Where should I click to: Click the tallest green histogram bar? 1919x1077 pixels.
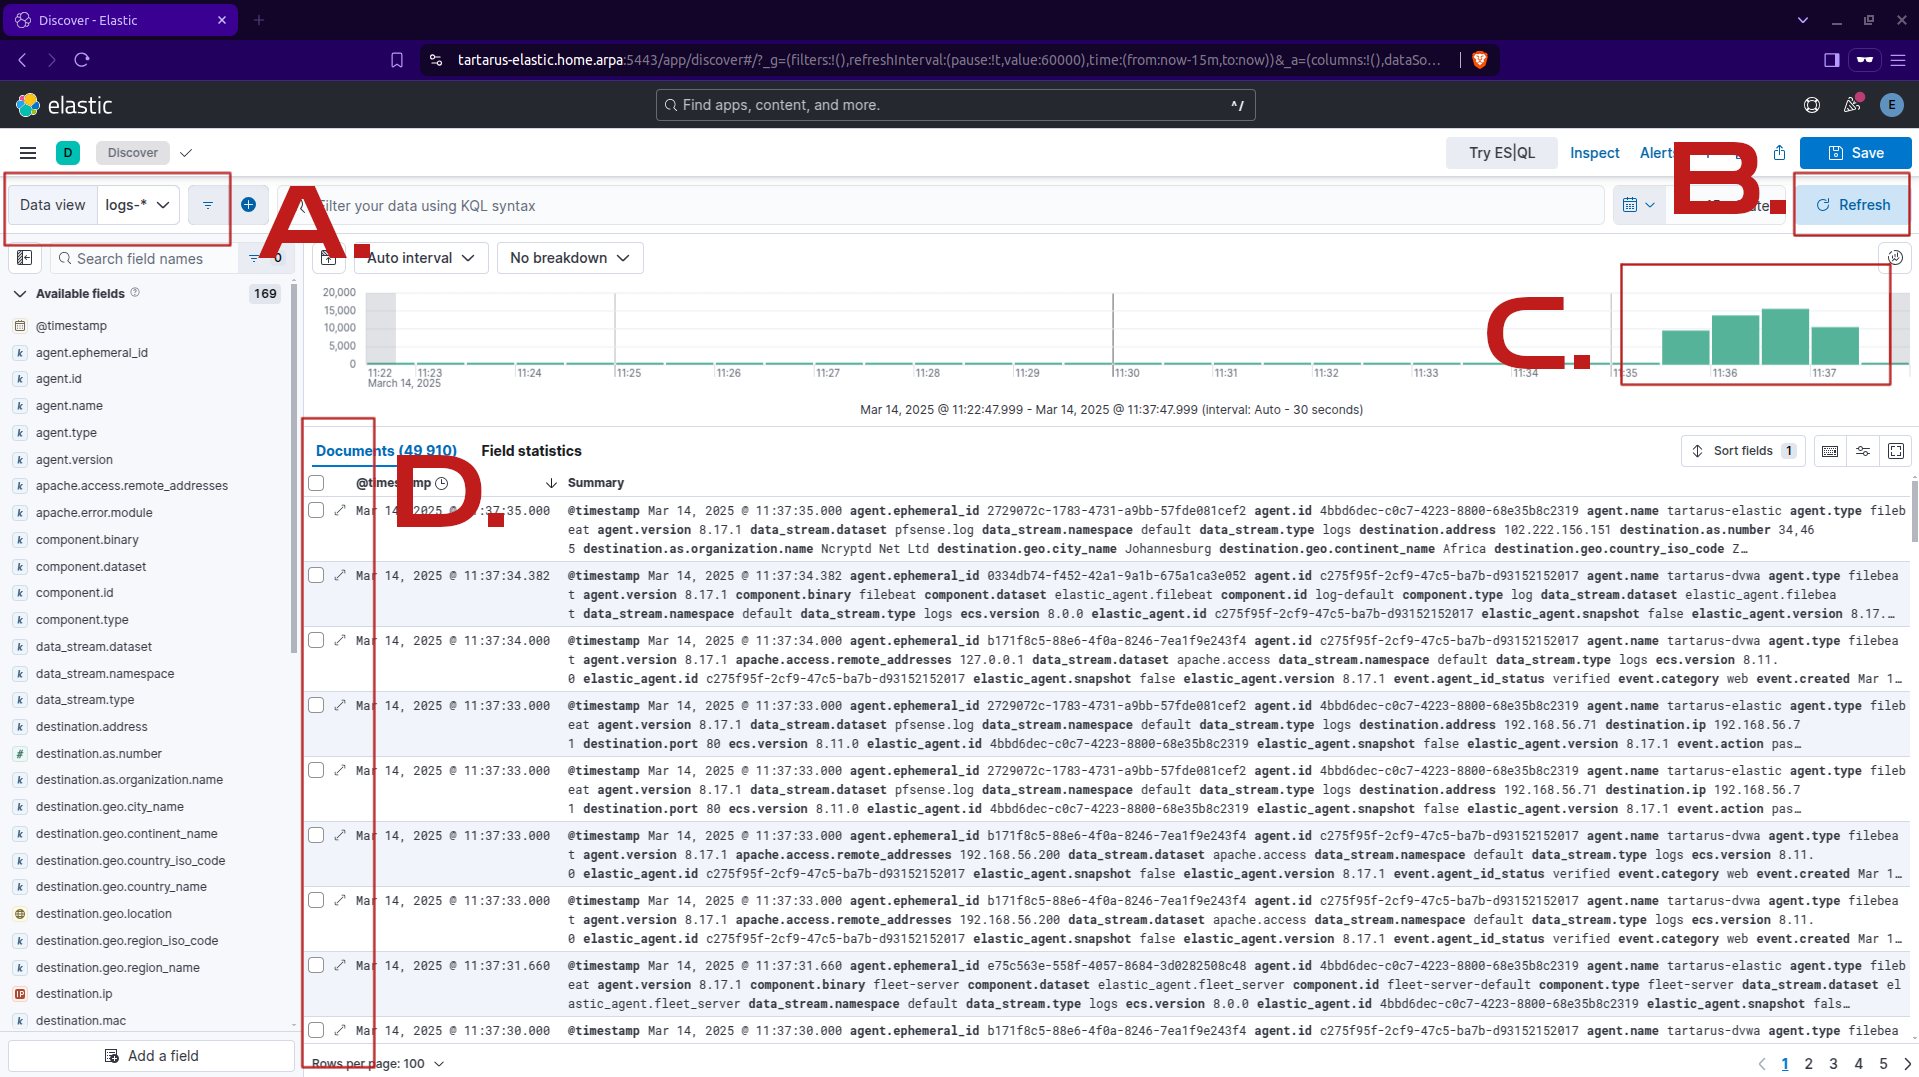(1784, 337)
